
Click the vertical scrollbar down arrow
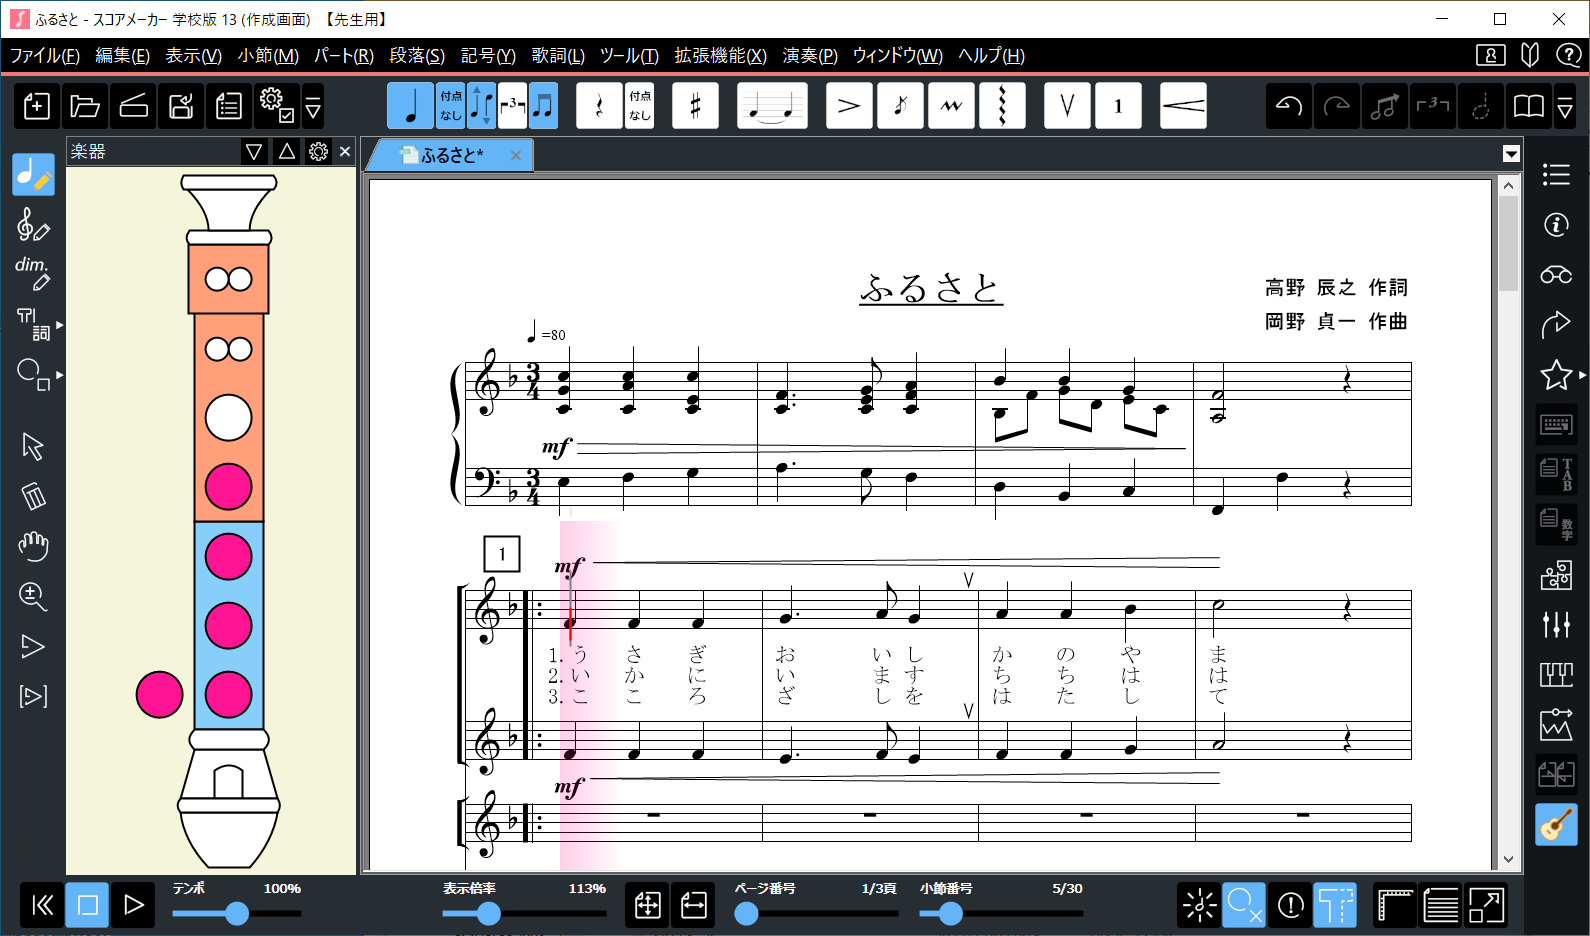1508,859
